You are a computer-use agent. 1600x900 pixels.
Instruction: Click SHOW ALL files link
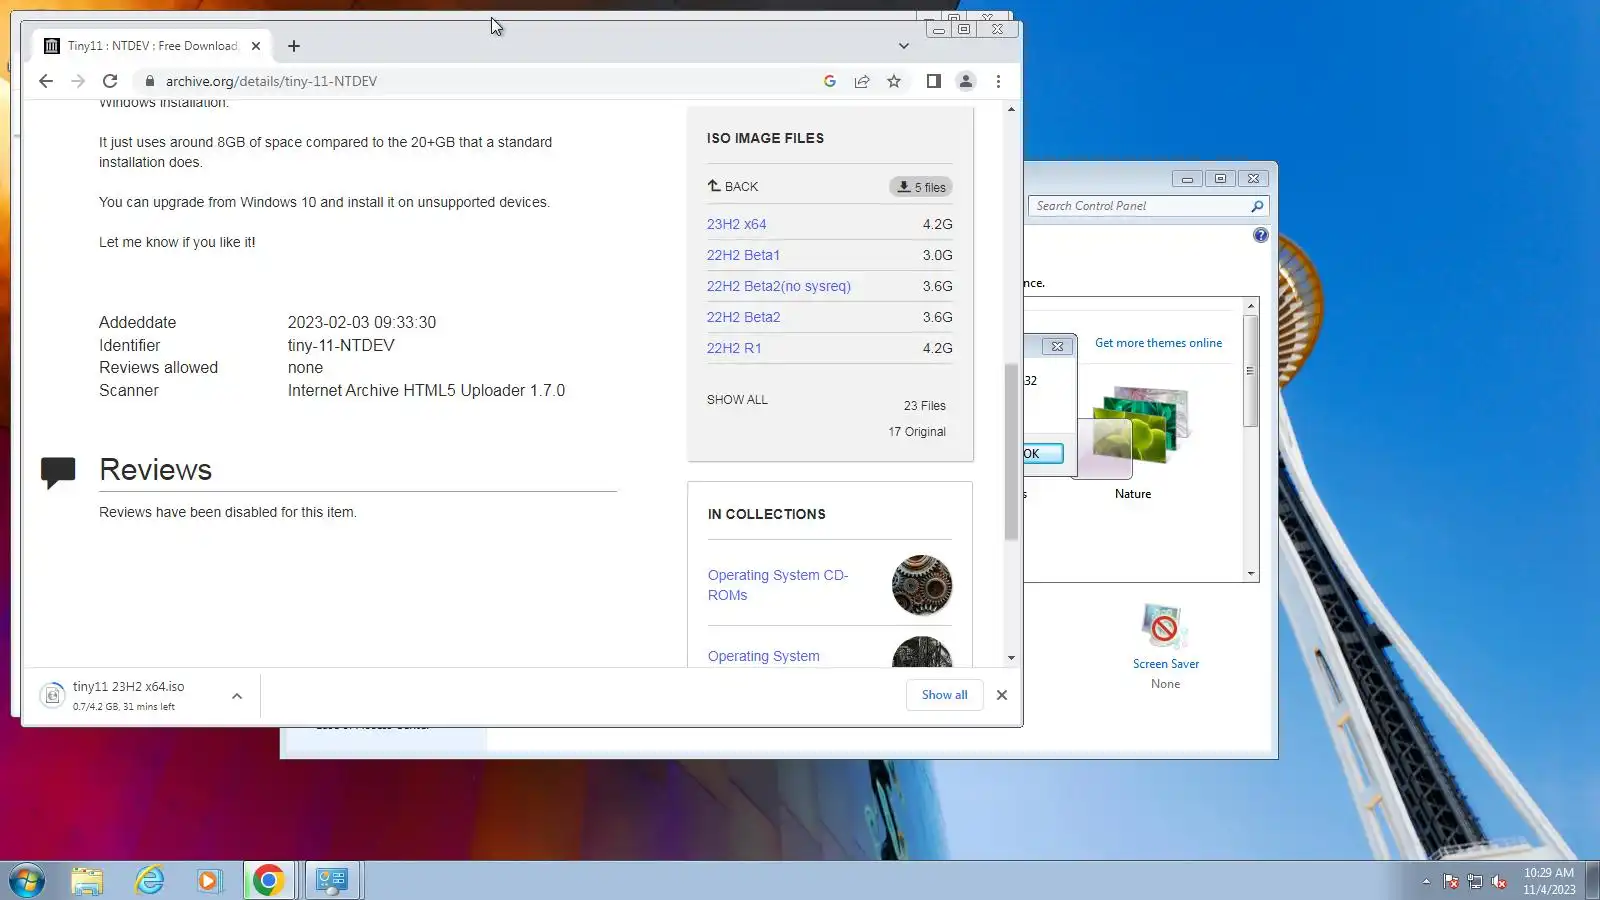[737, 399]
